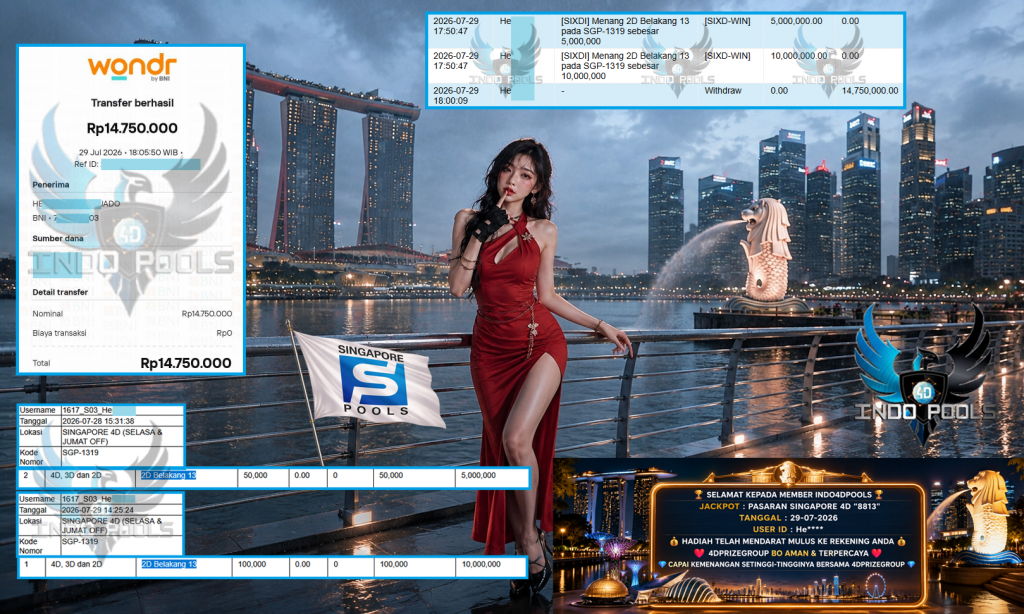
Task: Click 'HADIAH TELAH MENDARAT MULUS KE REKENING ANDA' line
Action: tap(788, 541)
